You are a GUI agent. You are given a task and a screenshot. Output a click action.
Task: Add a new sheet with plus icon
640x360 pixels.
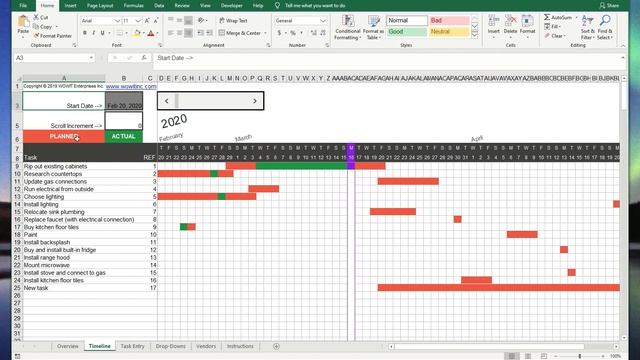click(x=276, y=346)
